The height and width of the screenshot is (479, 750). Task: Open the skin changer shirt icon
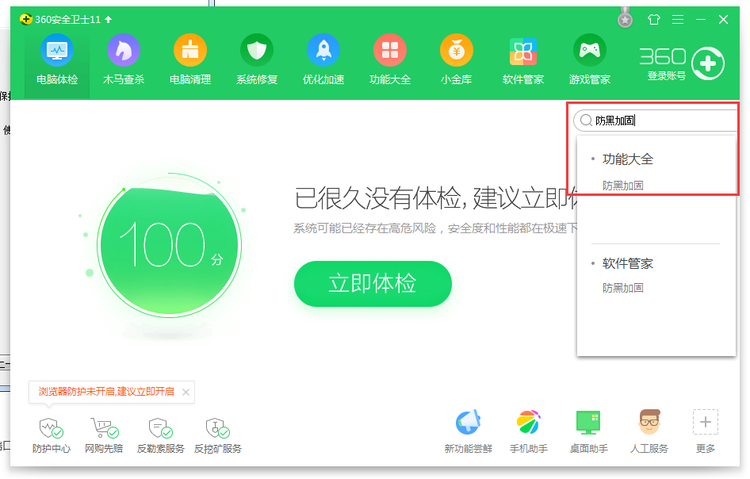tap(654, 20)
